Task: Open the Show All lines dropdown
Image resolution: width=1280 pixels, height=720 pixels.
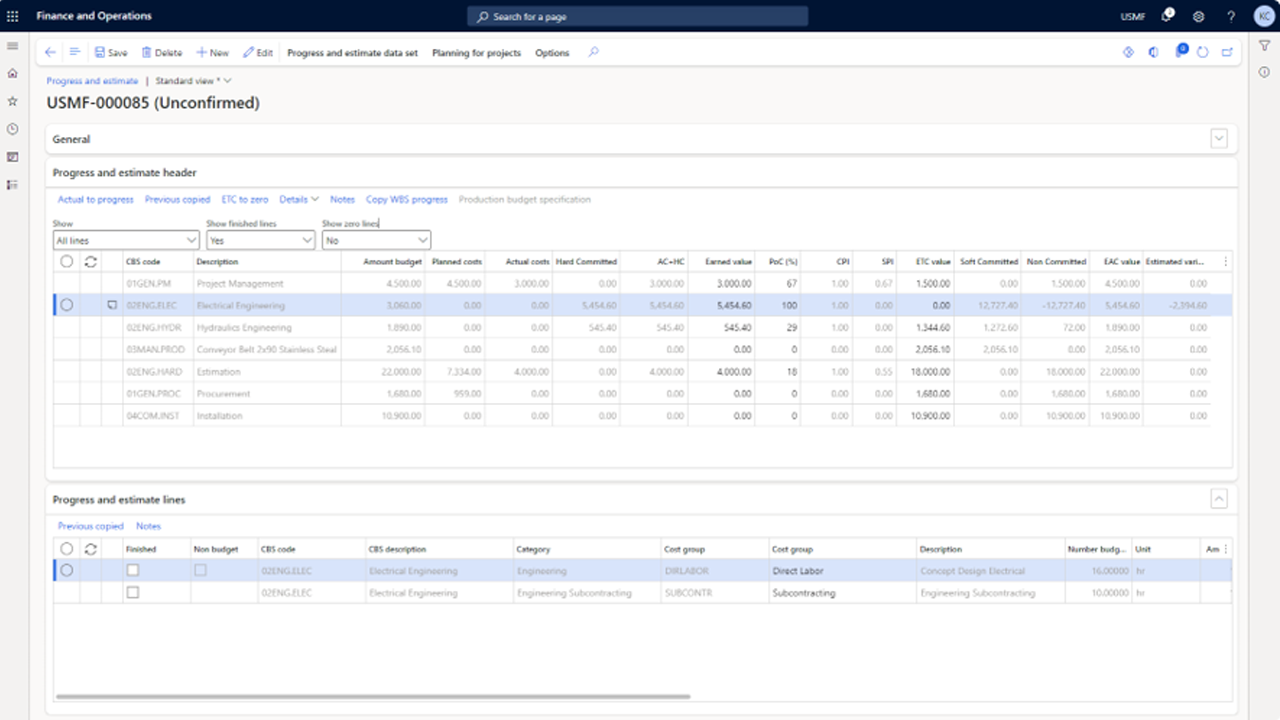Action: [126, 241]
